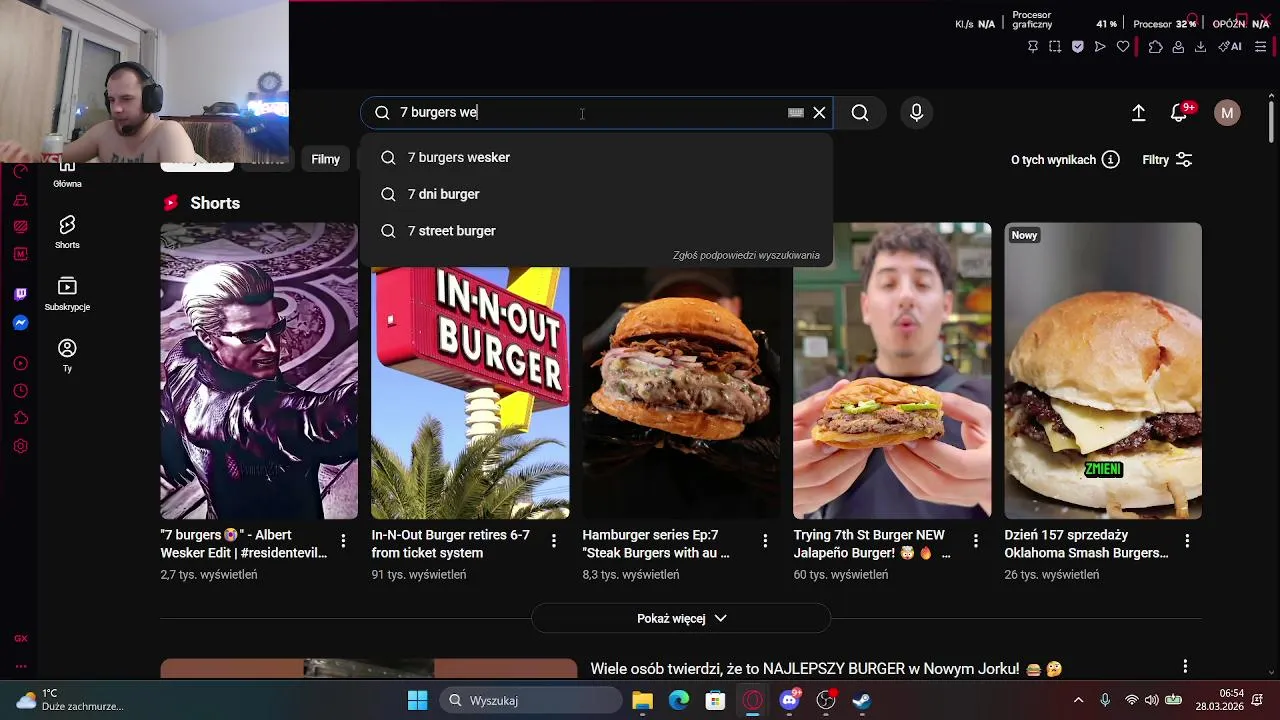Image resolution: width=1280 pixels, height=720 pixels.
Task: Open the Opera AI assistant button
Action: point(1230,47)
